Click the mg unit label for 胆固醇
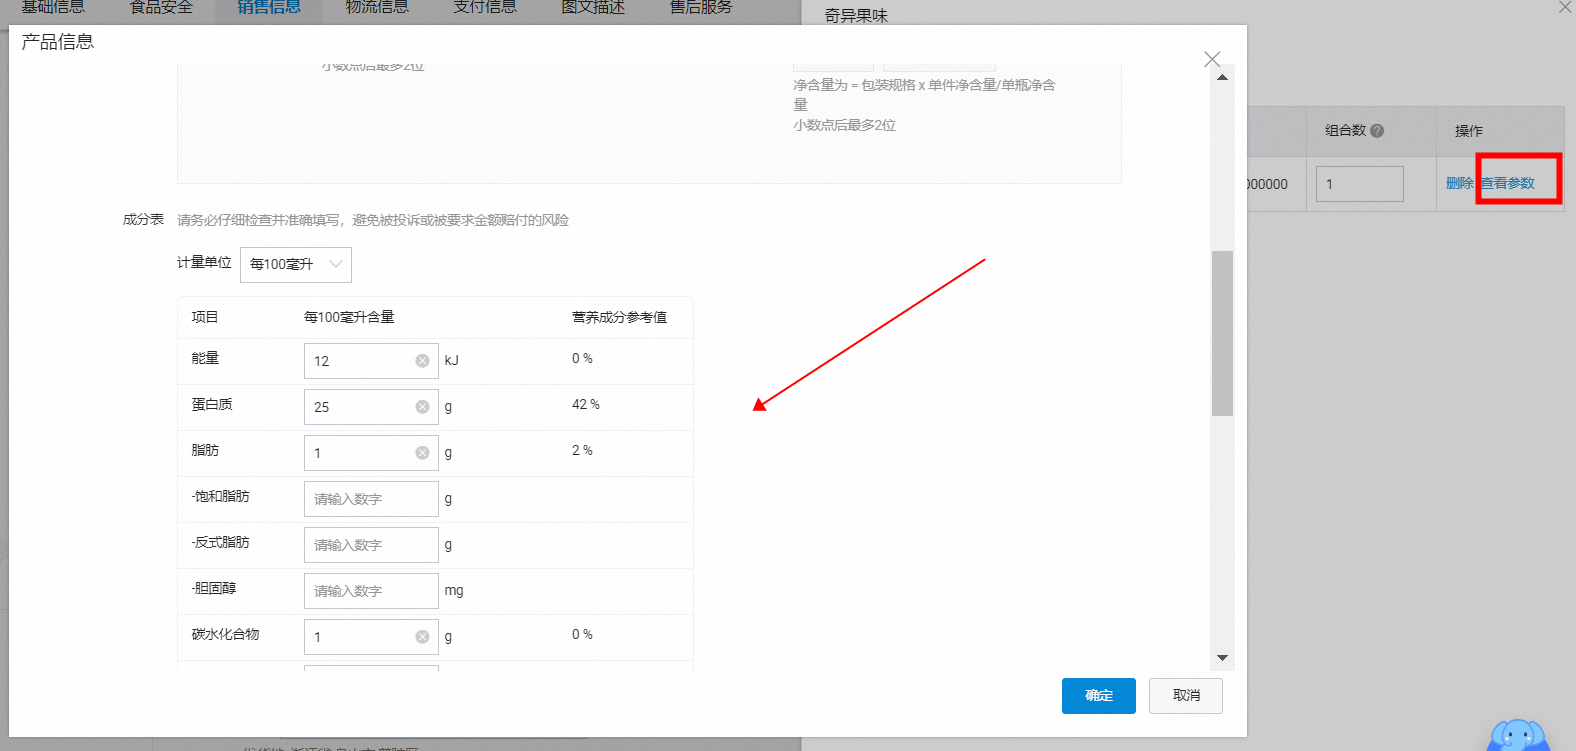Screen dimensions: 1576x751 pyautogui.click(x=454, y=591)
